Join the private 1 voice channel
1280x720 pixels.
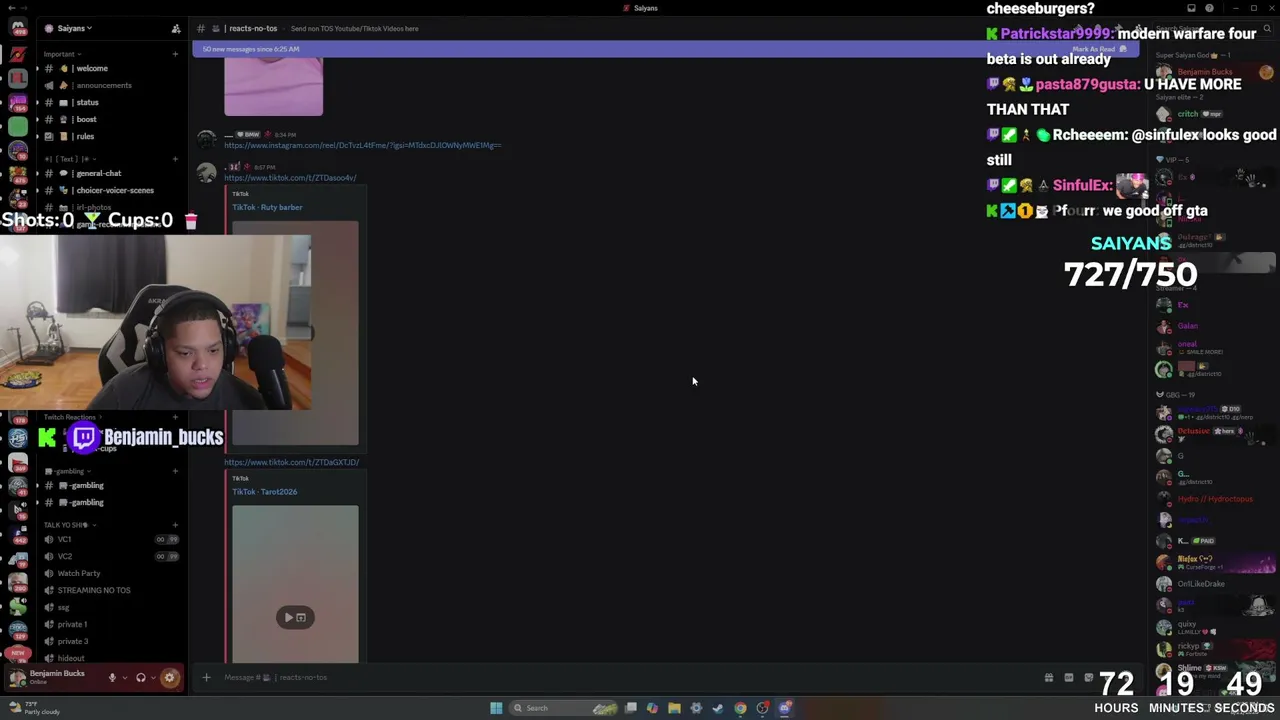[x=110, y=624]
